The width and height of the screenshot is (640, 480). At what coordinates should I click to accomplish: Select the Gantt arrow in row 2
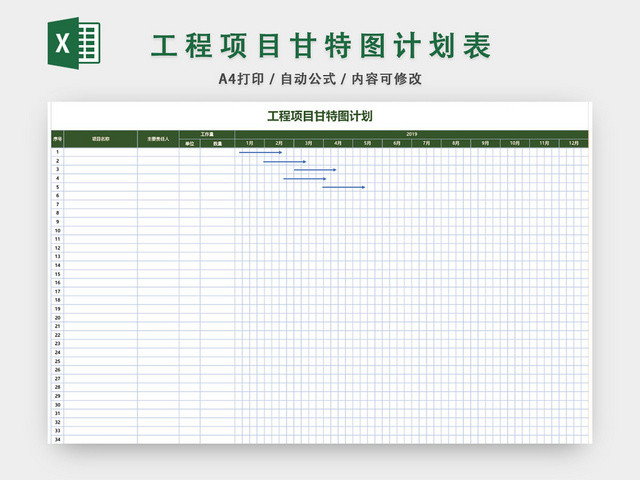pyautogui.click(x=284, y=162)
